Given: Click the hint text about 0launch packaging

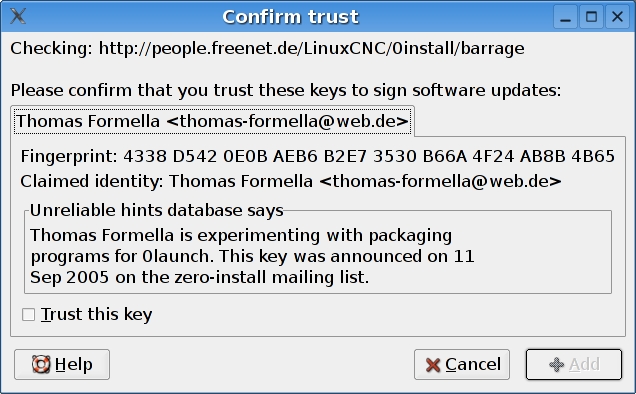Looking at the screenshot, I should click(x=252, y=256).
